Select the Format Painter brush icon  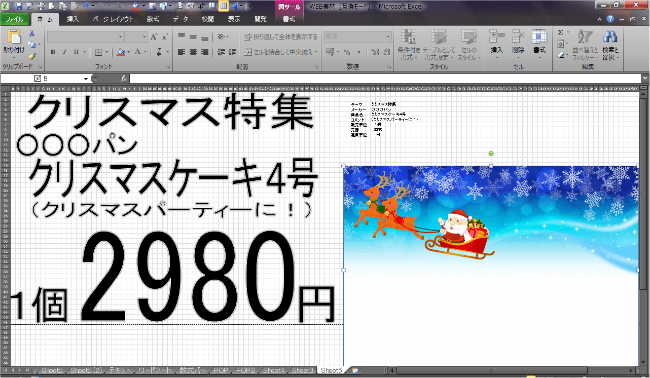click(32, 57)
